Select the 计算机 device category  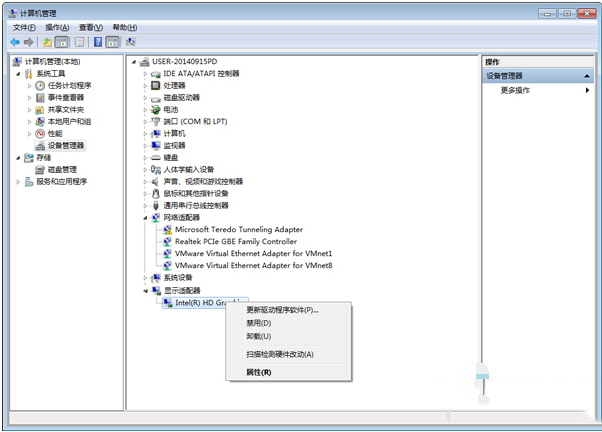(174, 134)
